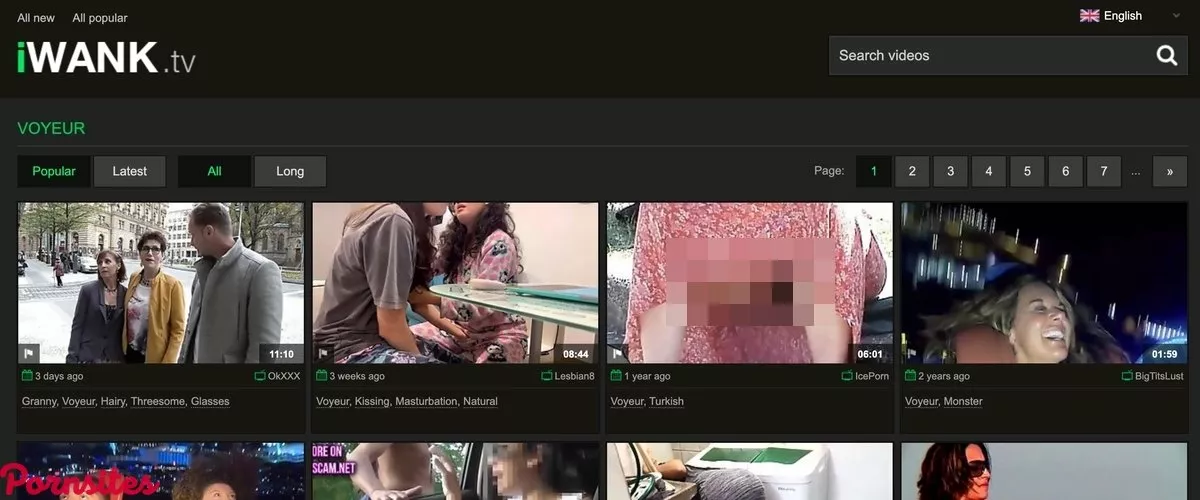Open the English language dropdown
The image size is (1200, 500).
click(x=1122, y=16)
